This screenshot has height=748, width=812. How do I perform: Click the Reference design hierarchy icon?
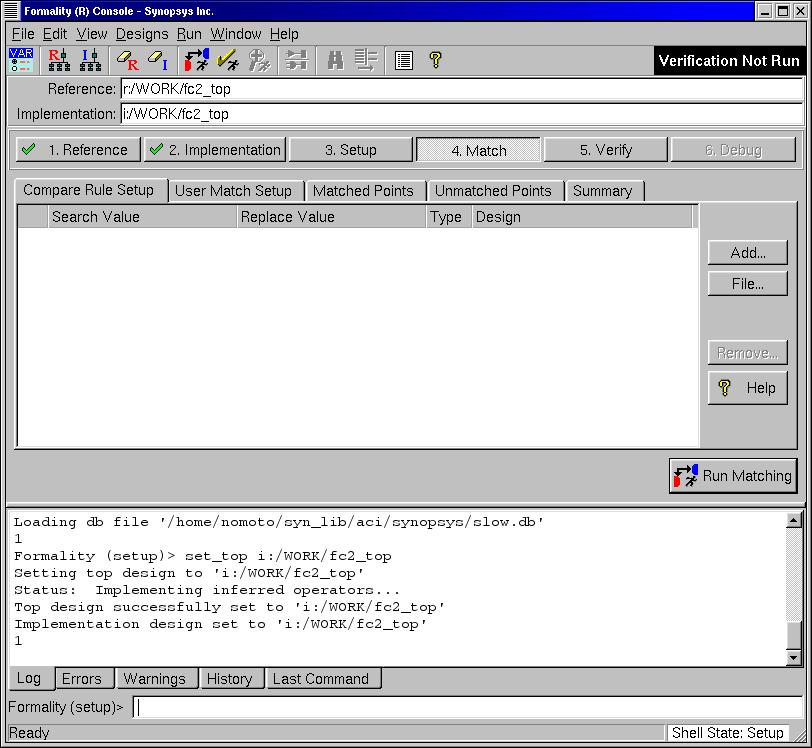click(59, 60)
